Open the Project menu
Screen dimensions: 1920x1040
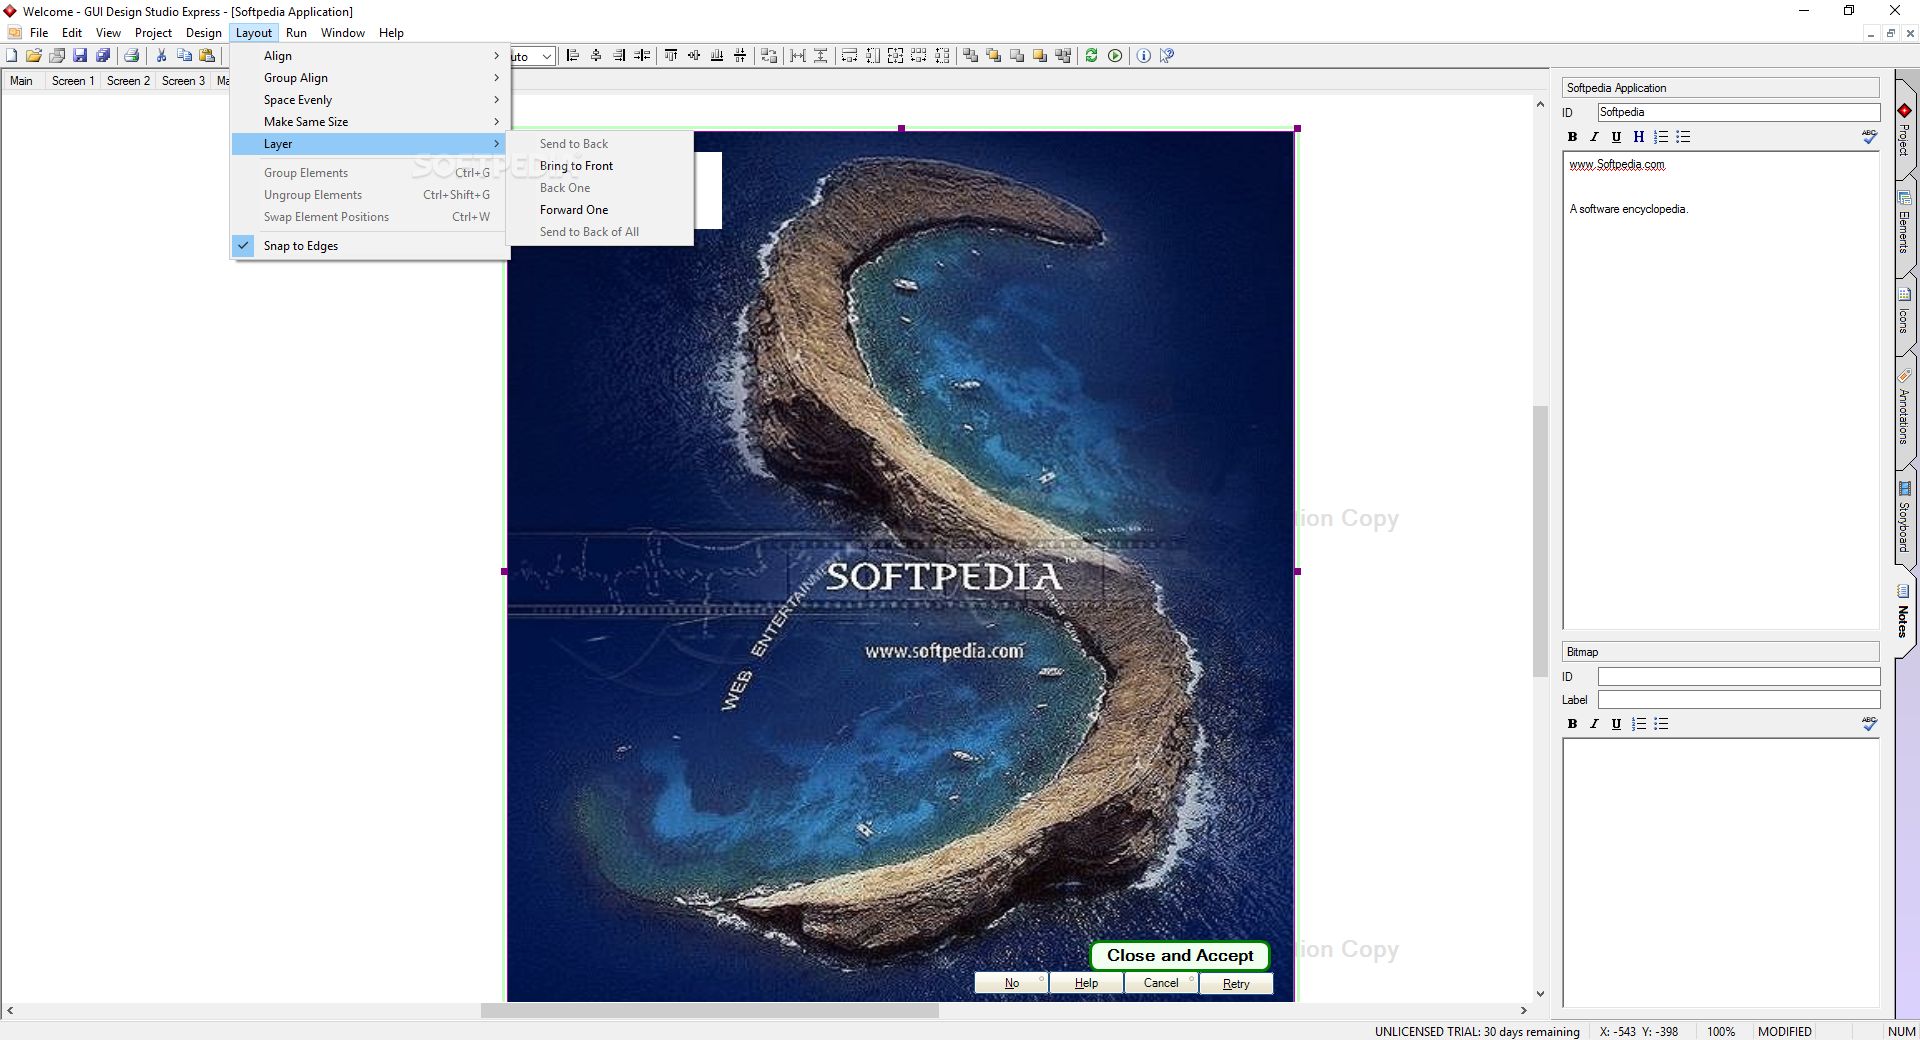[153, 33]
